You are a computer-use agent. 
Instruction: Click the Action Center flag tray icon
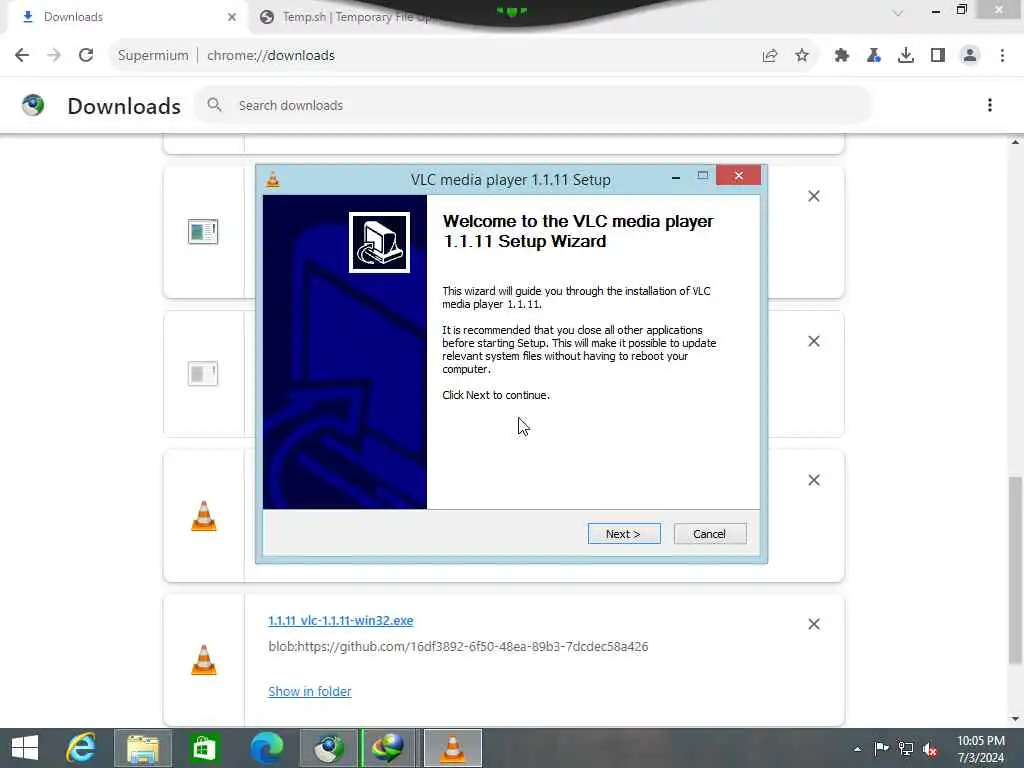click(881, 748)
